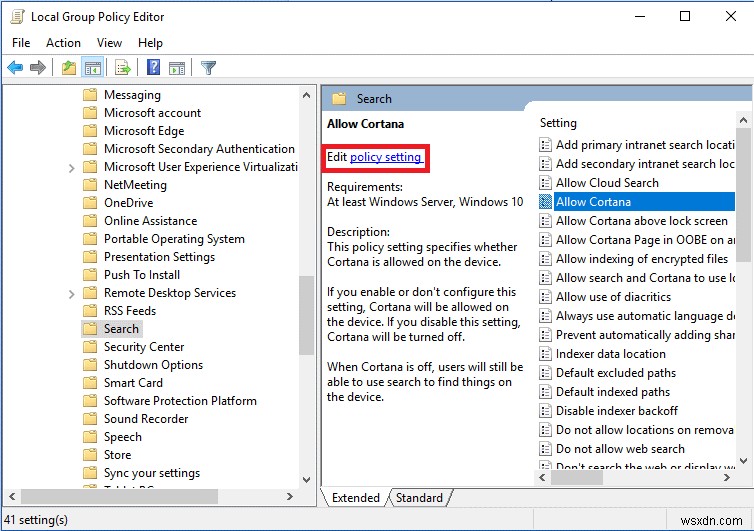Select Portable Operating System folder
Image resolution: width=754 pixels, height=531 pixels.
174,239
